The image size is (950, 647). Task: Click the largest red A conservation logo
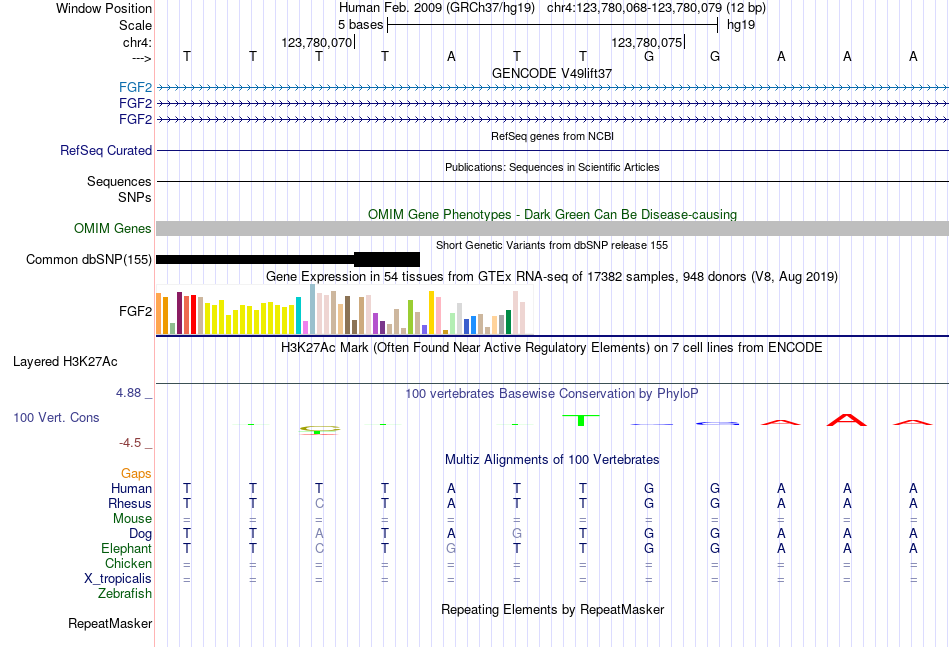click(x=847, y=420)
